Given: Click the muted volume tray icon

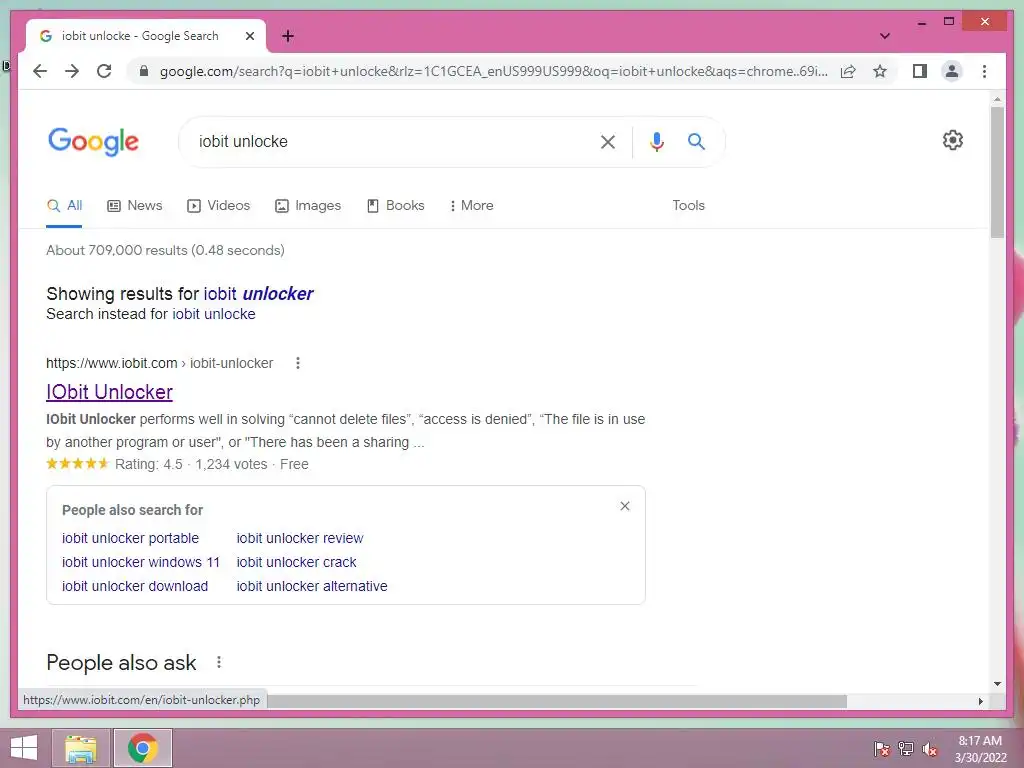Looking at the screenshot, I should pos(930,748).
